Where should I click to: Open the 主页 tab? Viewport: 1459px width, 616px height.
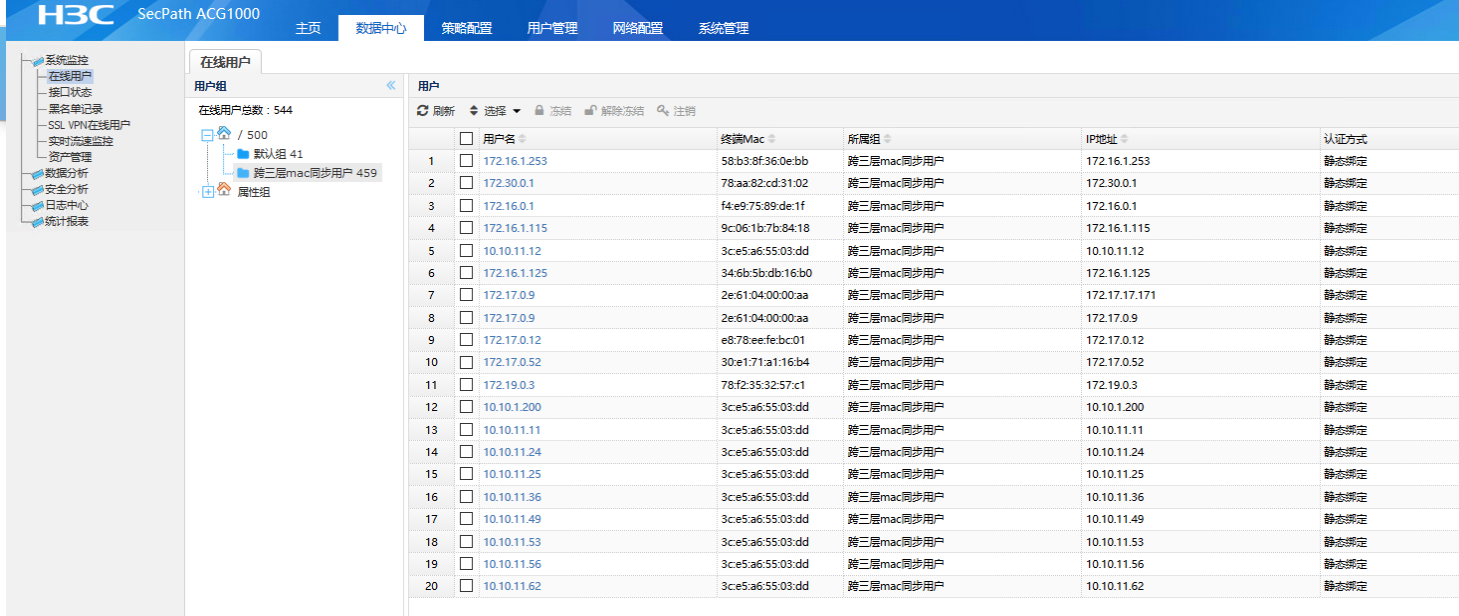coord(308,28)
